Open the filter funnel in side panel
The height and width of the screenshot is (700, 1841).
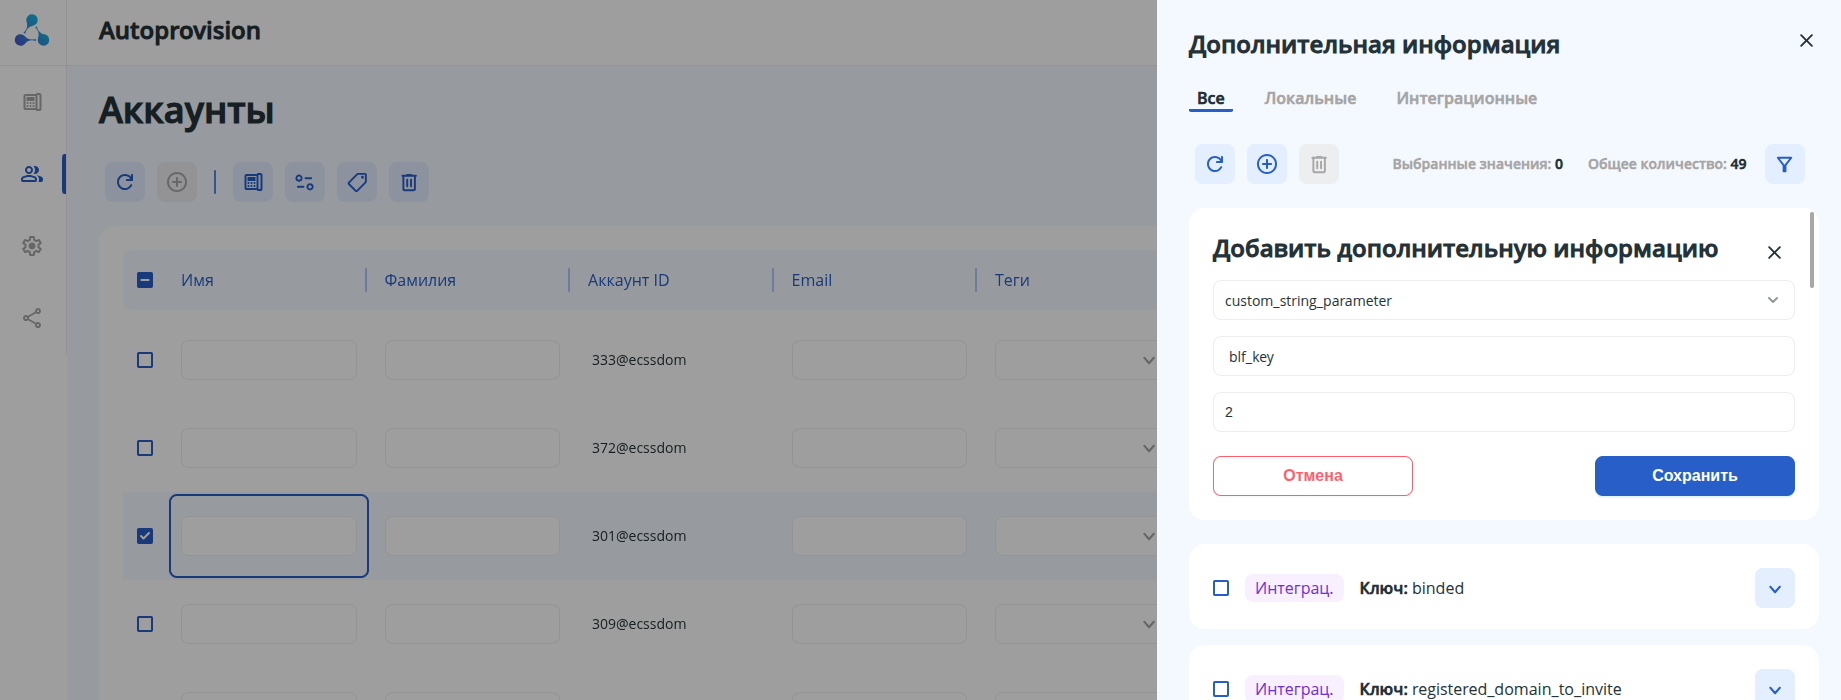[x=1784, y=164]
